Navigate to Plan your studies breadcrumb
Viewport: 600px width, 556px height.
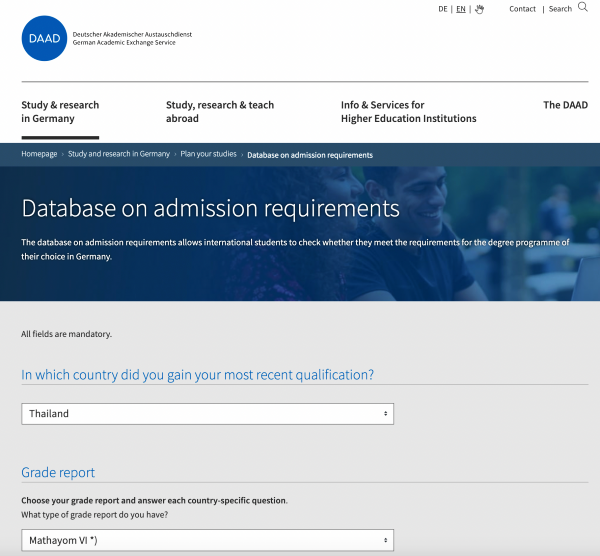[208, 155]
